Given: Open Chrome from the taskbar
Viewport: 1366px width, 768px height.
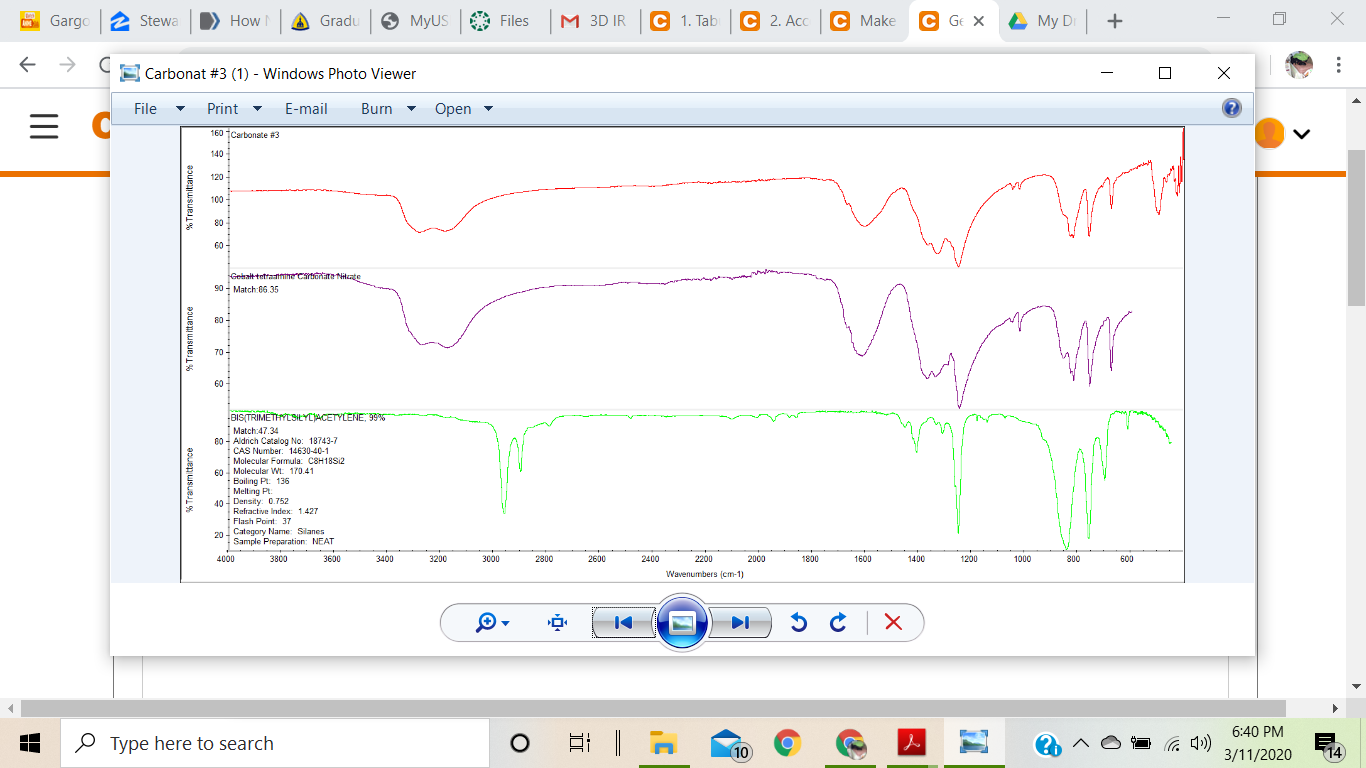Looking at the screenshot, I should (788, 743).
